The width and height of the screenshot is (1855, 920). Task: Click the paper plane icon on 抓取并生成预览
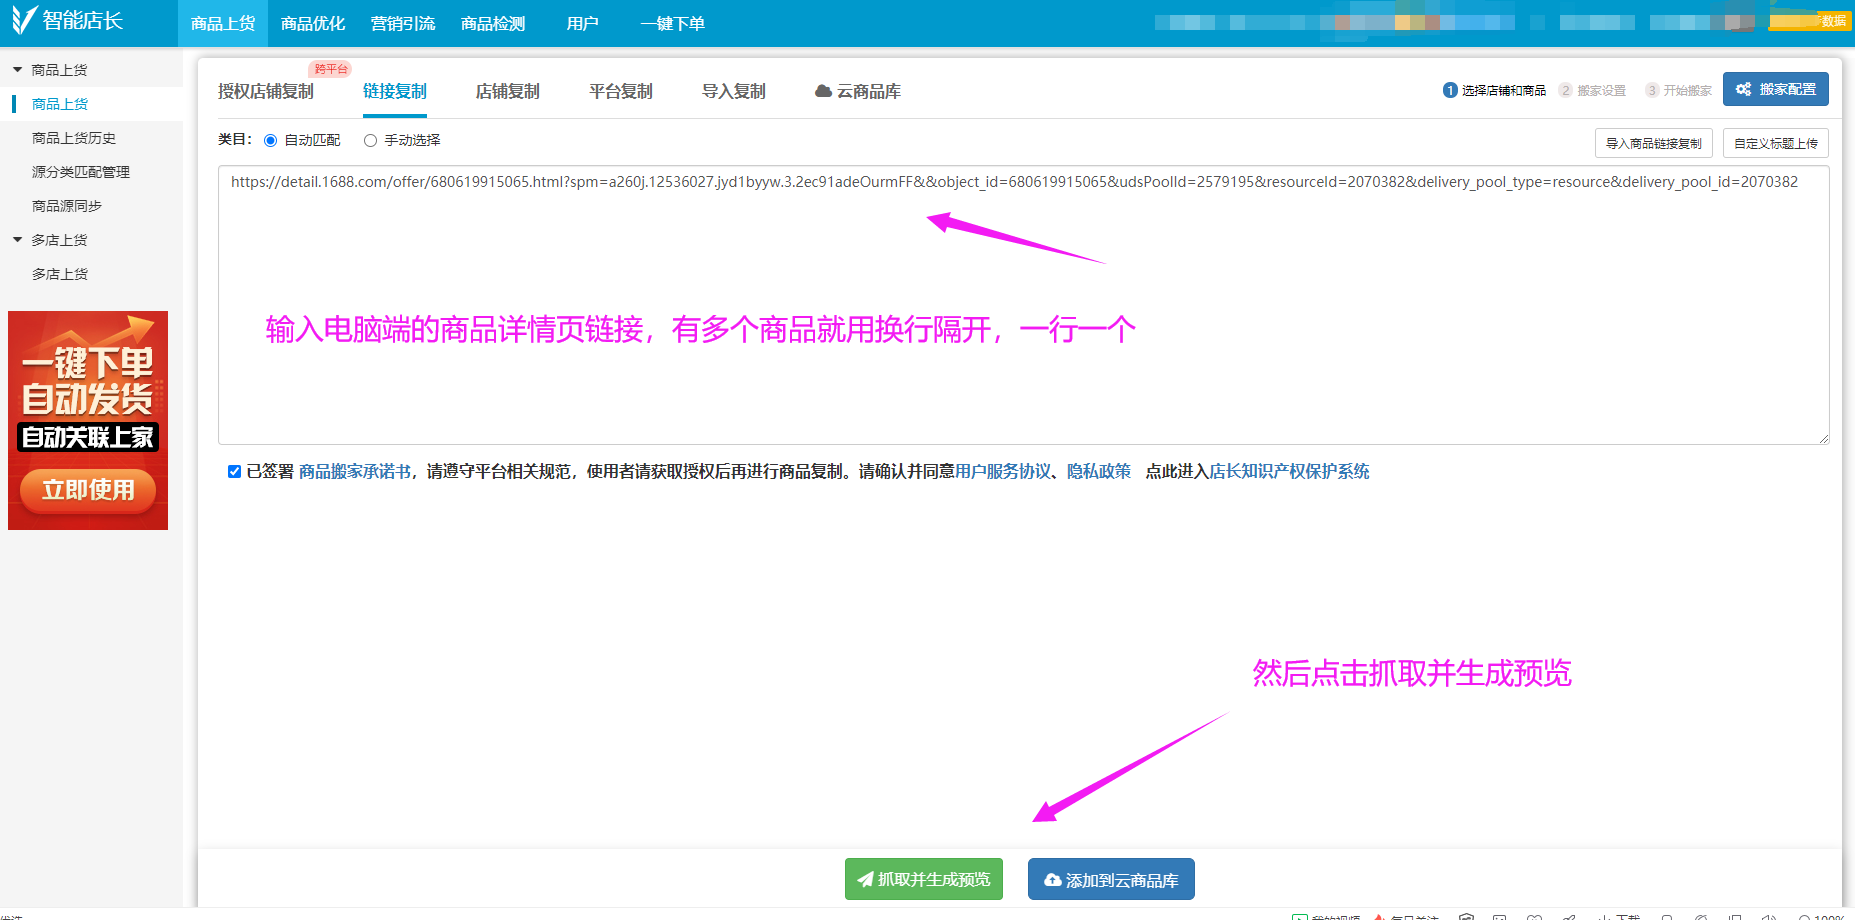pos(865,880)
